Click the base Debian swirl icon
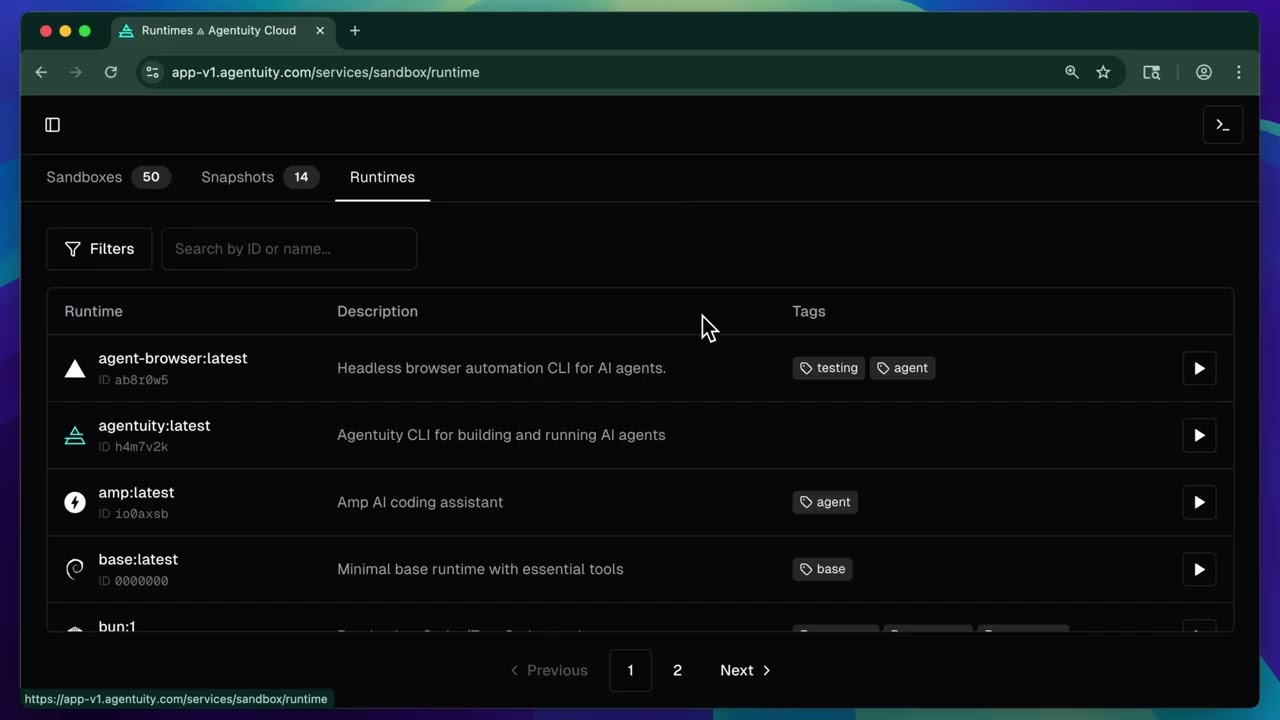 tap(75, 569)
